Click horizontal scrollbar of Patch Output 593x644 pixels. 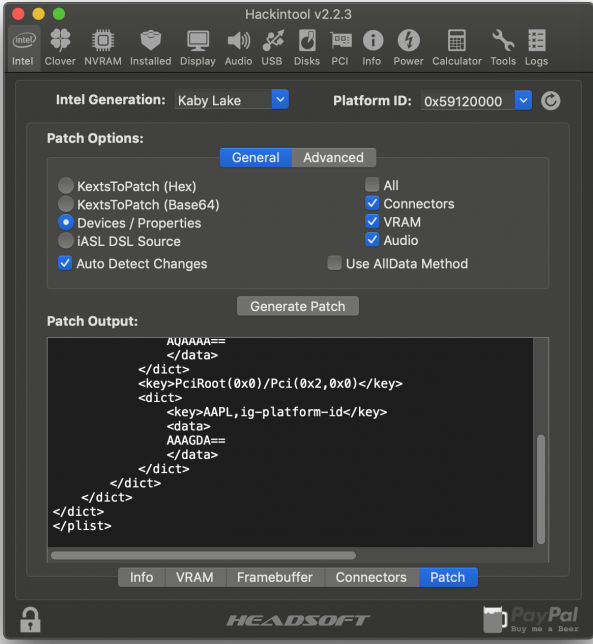point(203,556)
